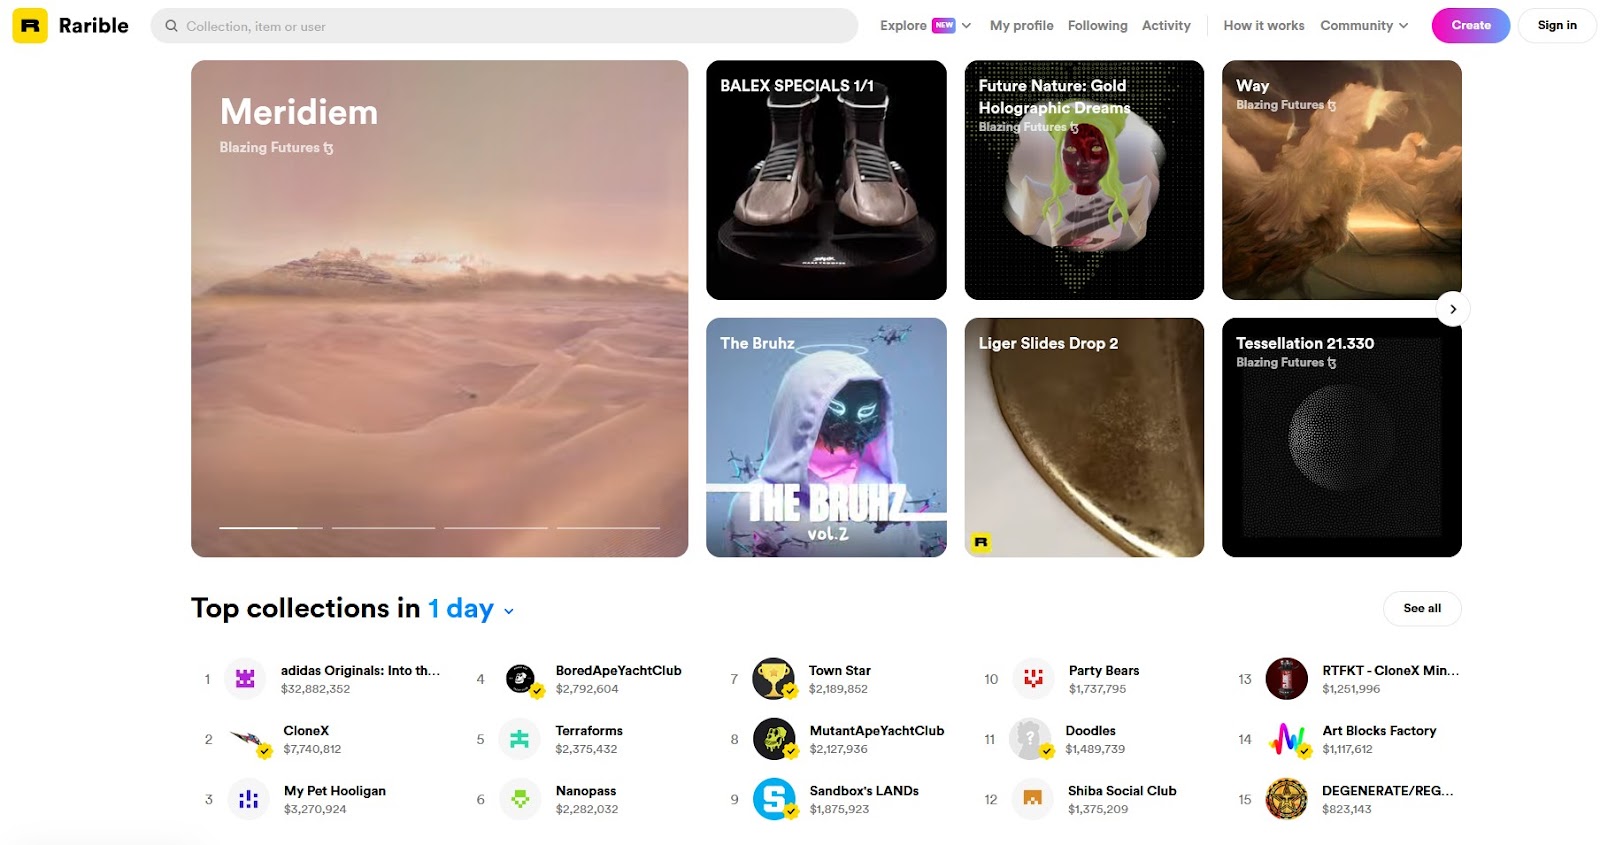Open the Art Blocks Factory icon
This screenshot has width=1600, height=845.
[x=1287, y=739]
